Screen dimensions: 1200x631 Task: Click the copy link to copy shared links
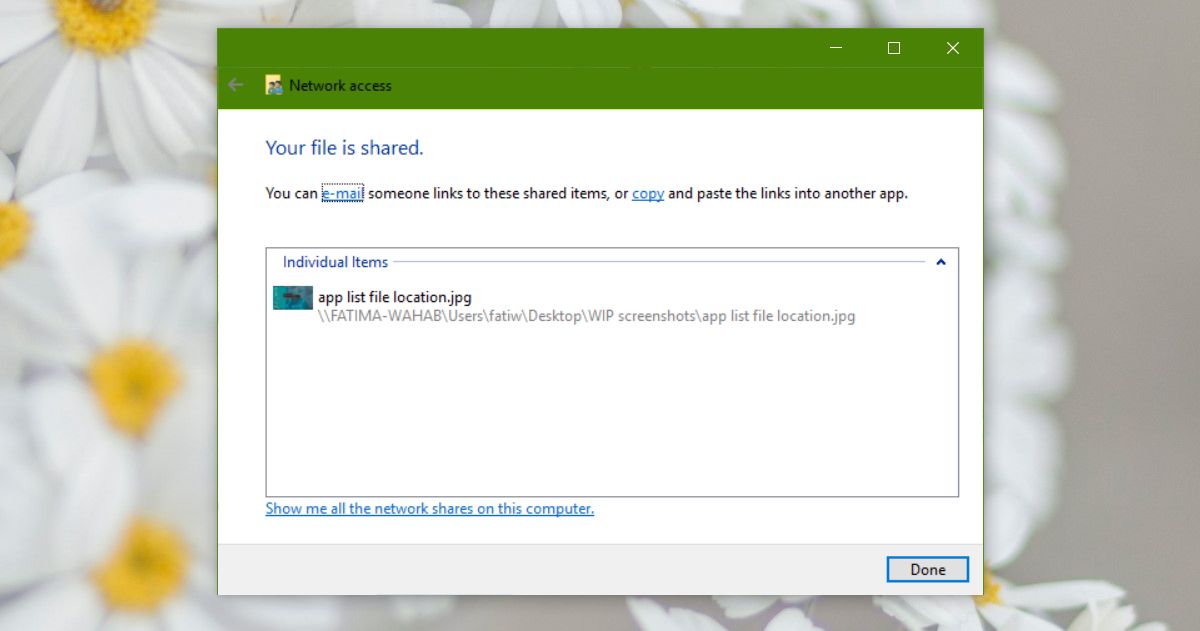coord(648,194)
